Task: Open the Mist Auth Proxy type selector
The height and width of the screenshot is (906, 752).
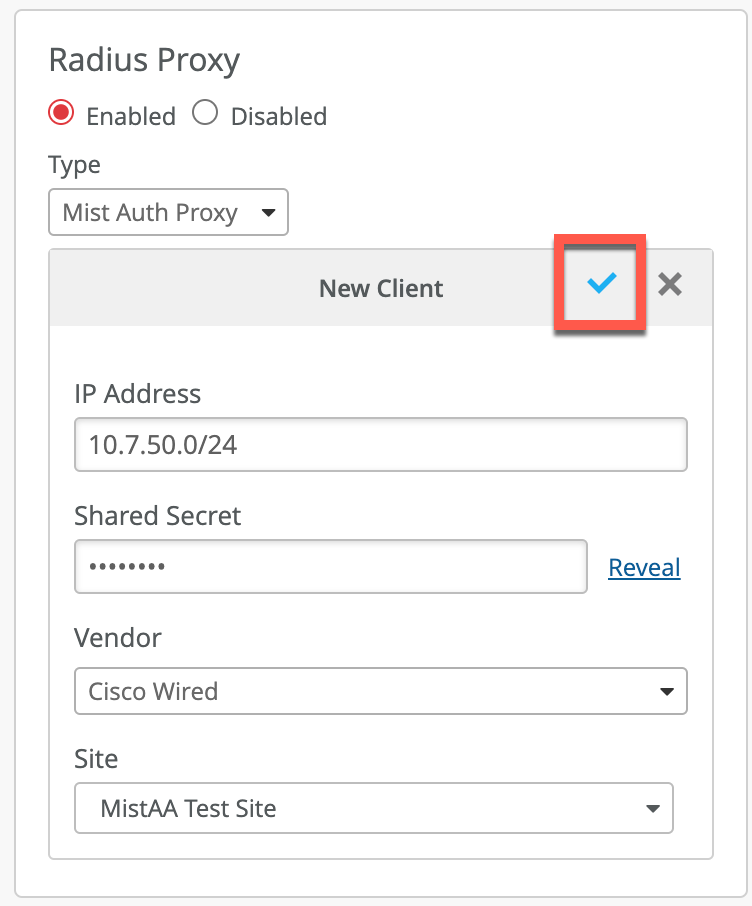Action: [168, 212]
